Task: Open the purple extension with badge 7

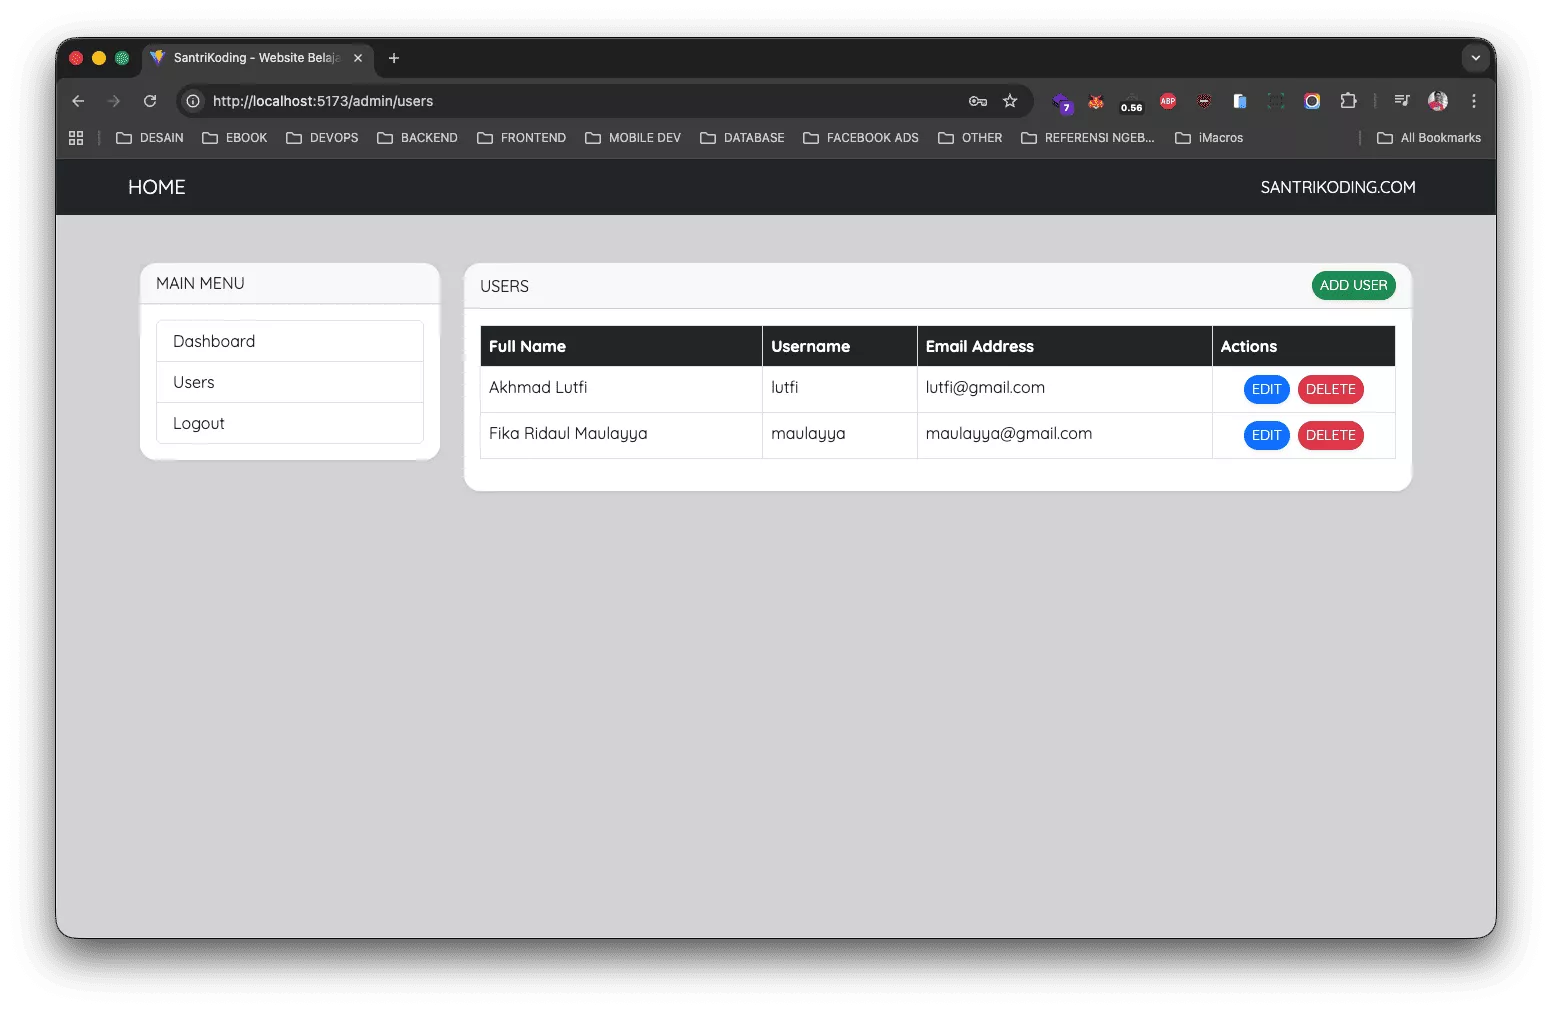Action: tap(1062, 102)
